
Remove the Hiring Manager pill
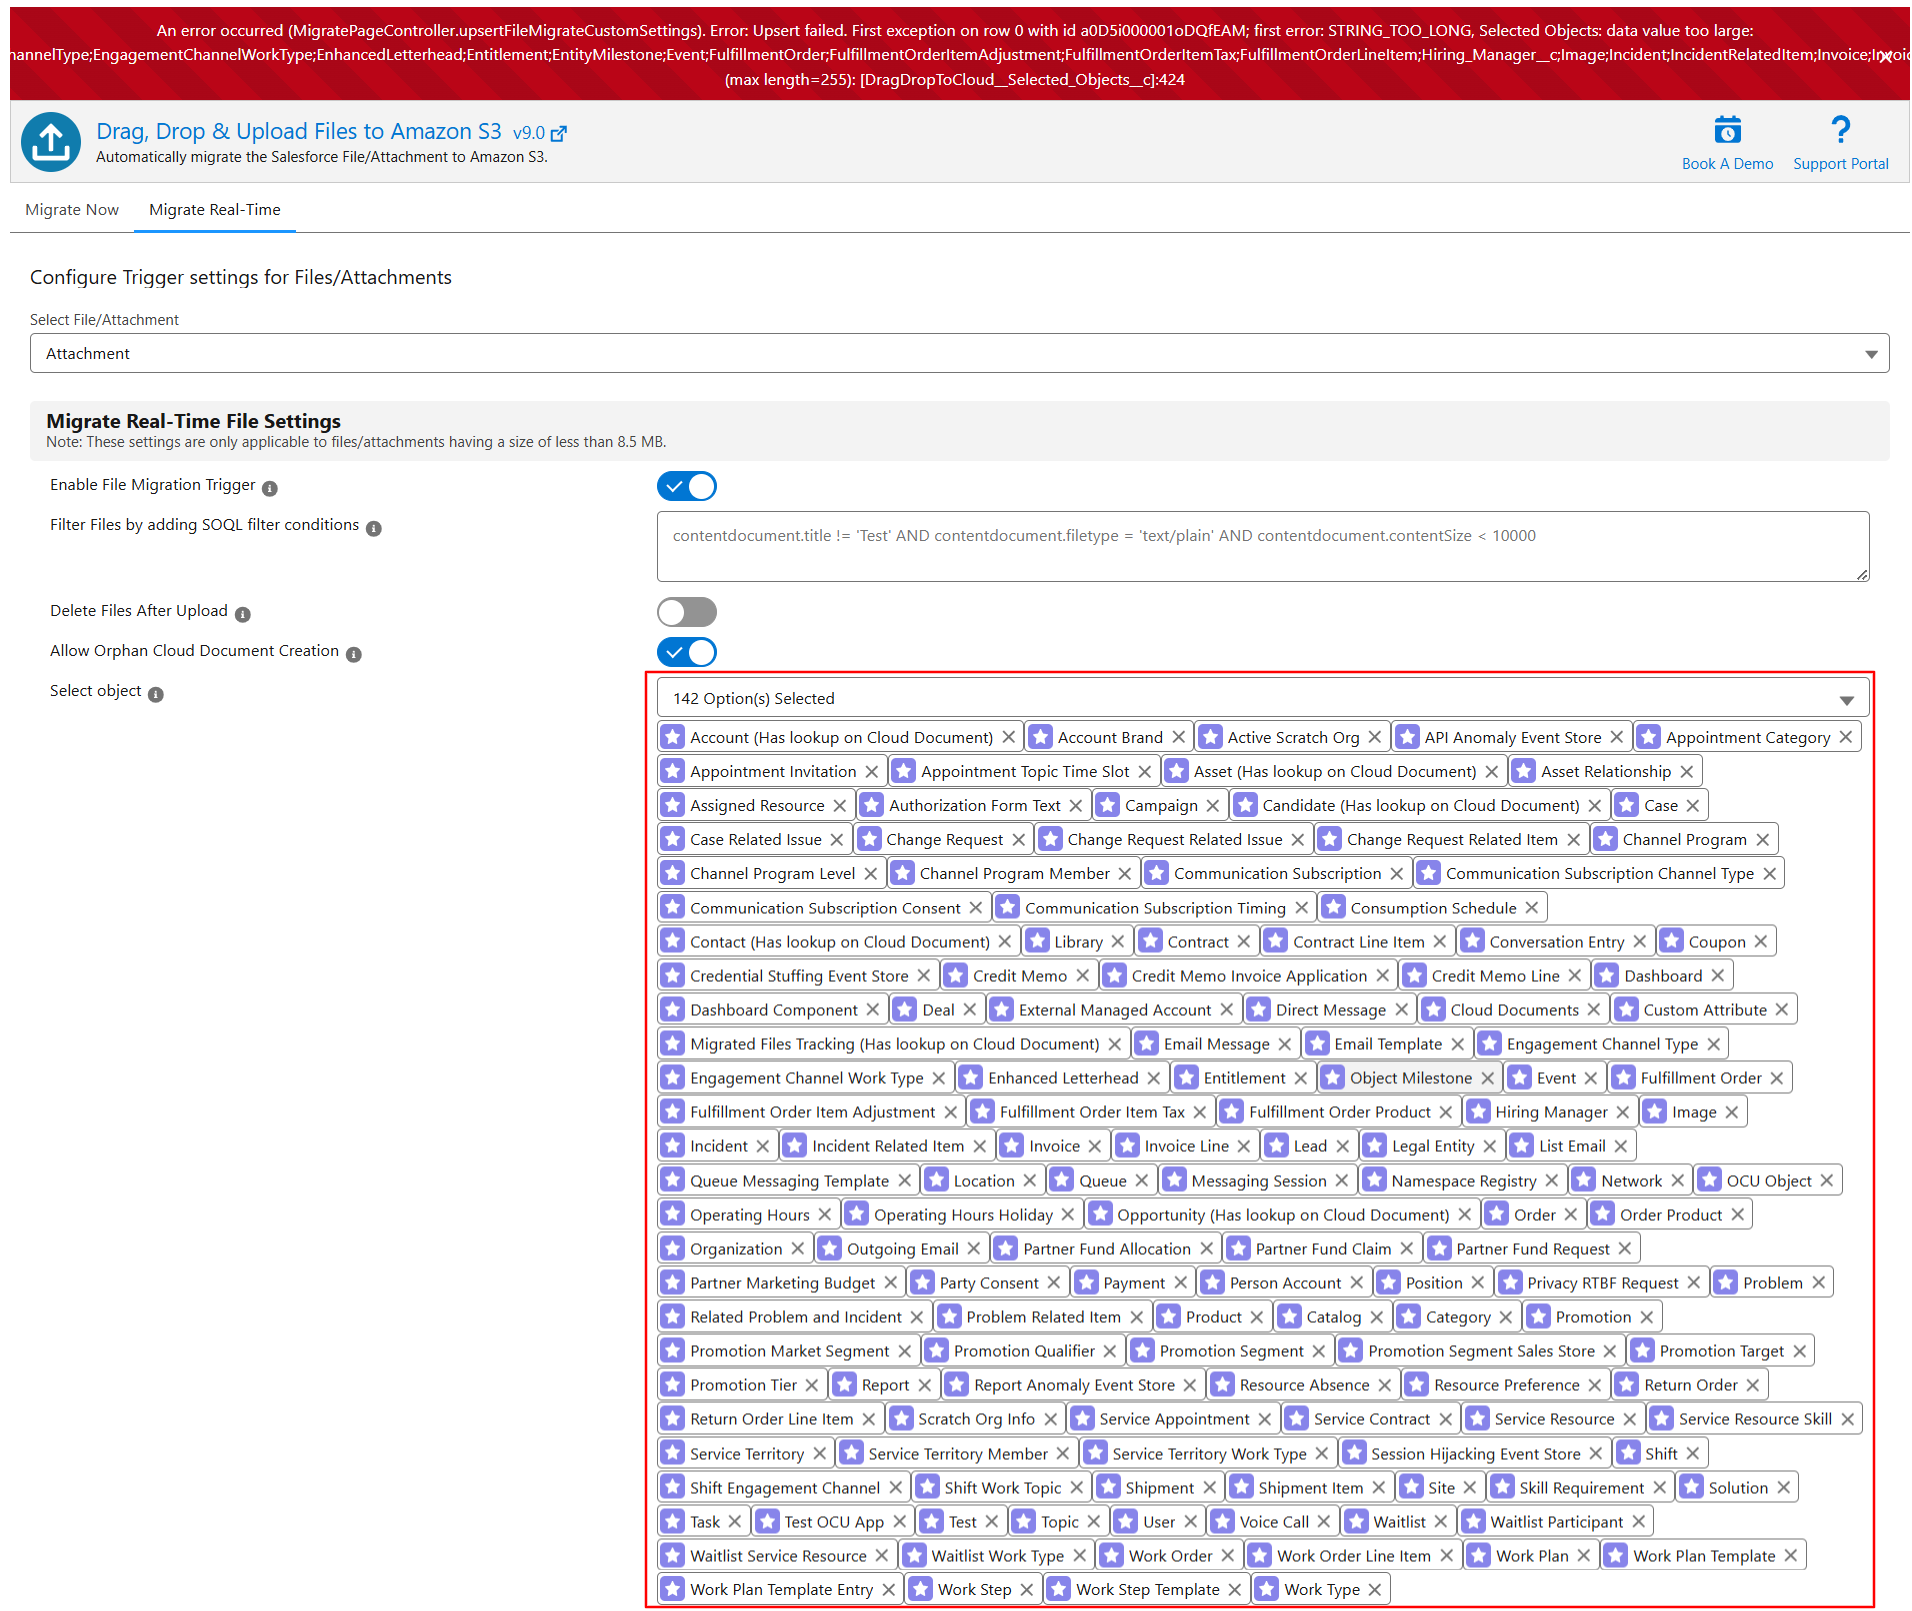(x=1623, y=1111)
